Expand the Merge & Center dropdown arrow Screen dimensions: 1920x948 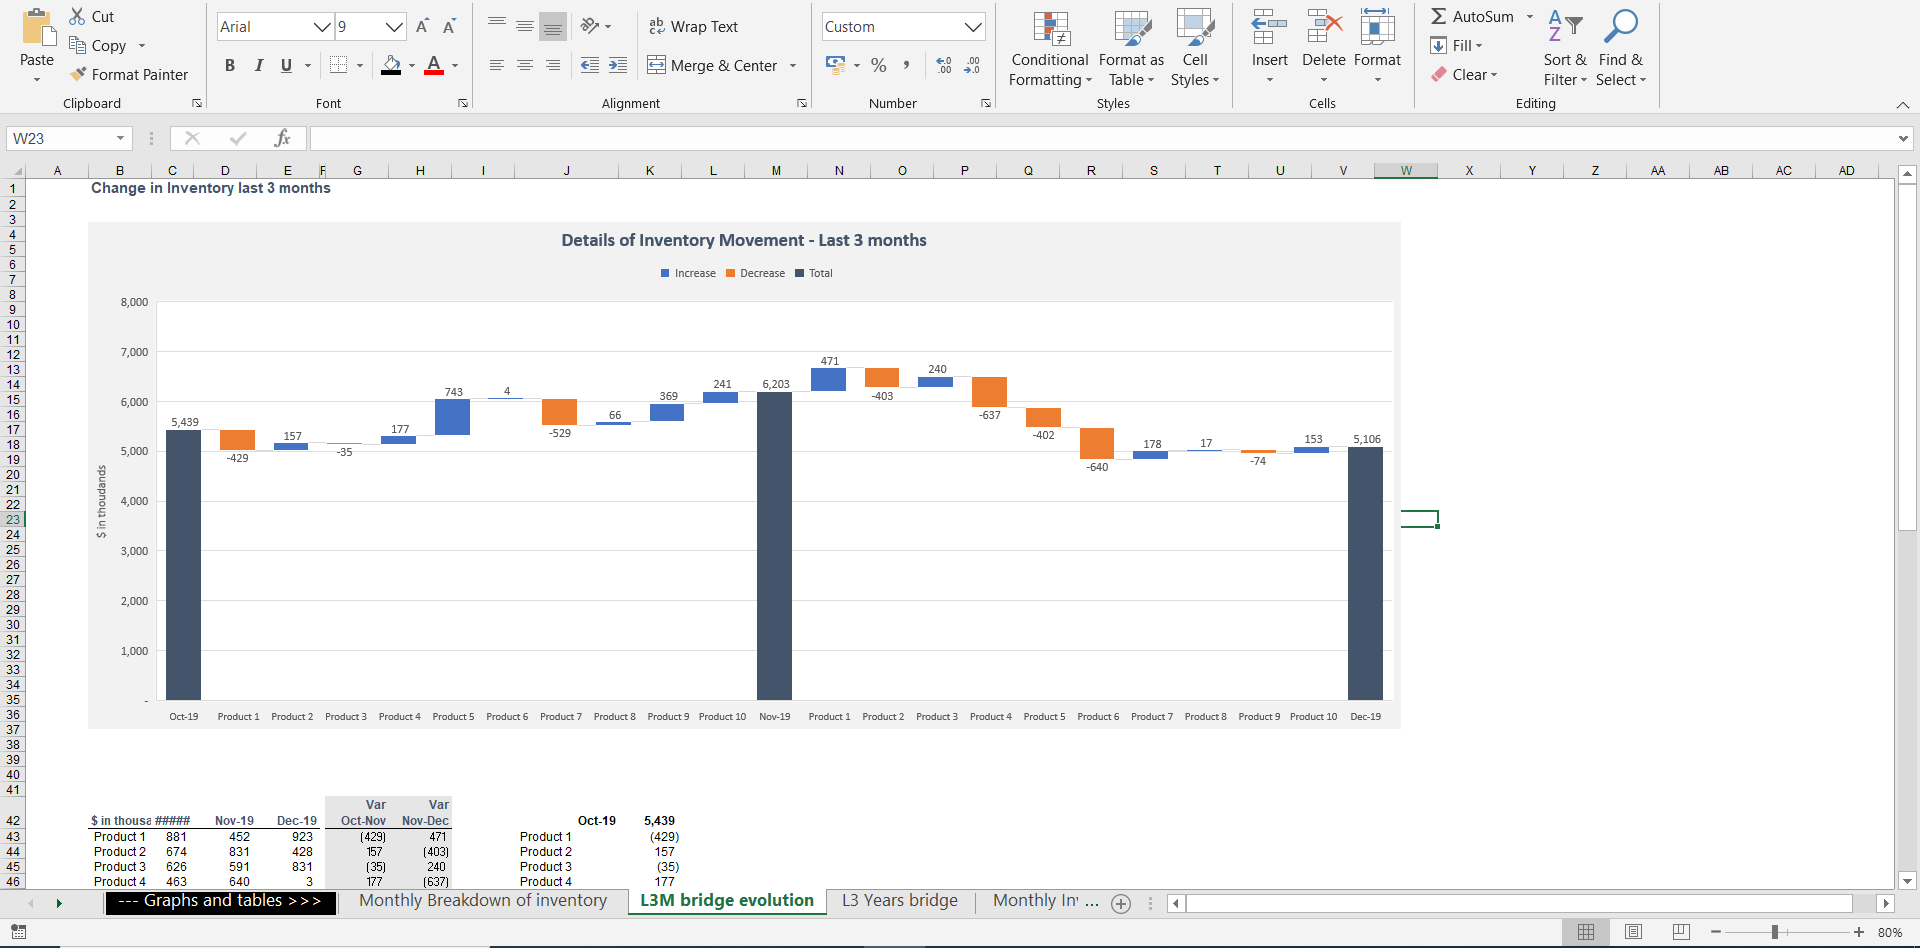(x=793, y=66)
